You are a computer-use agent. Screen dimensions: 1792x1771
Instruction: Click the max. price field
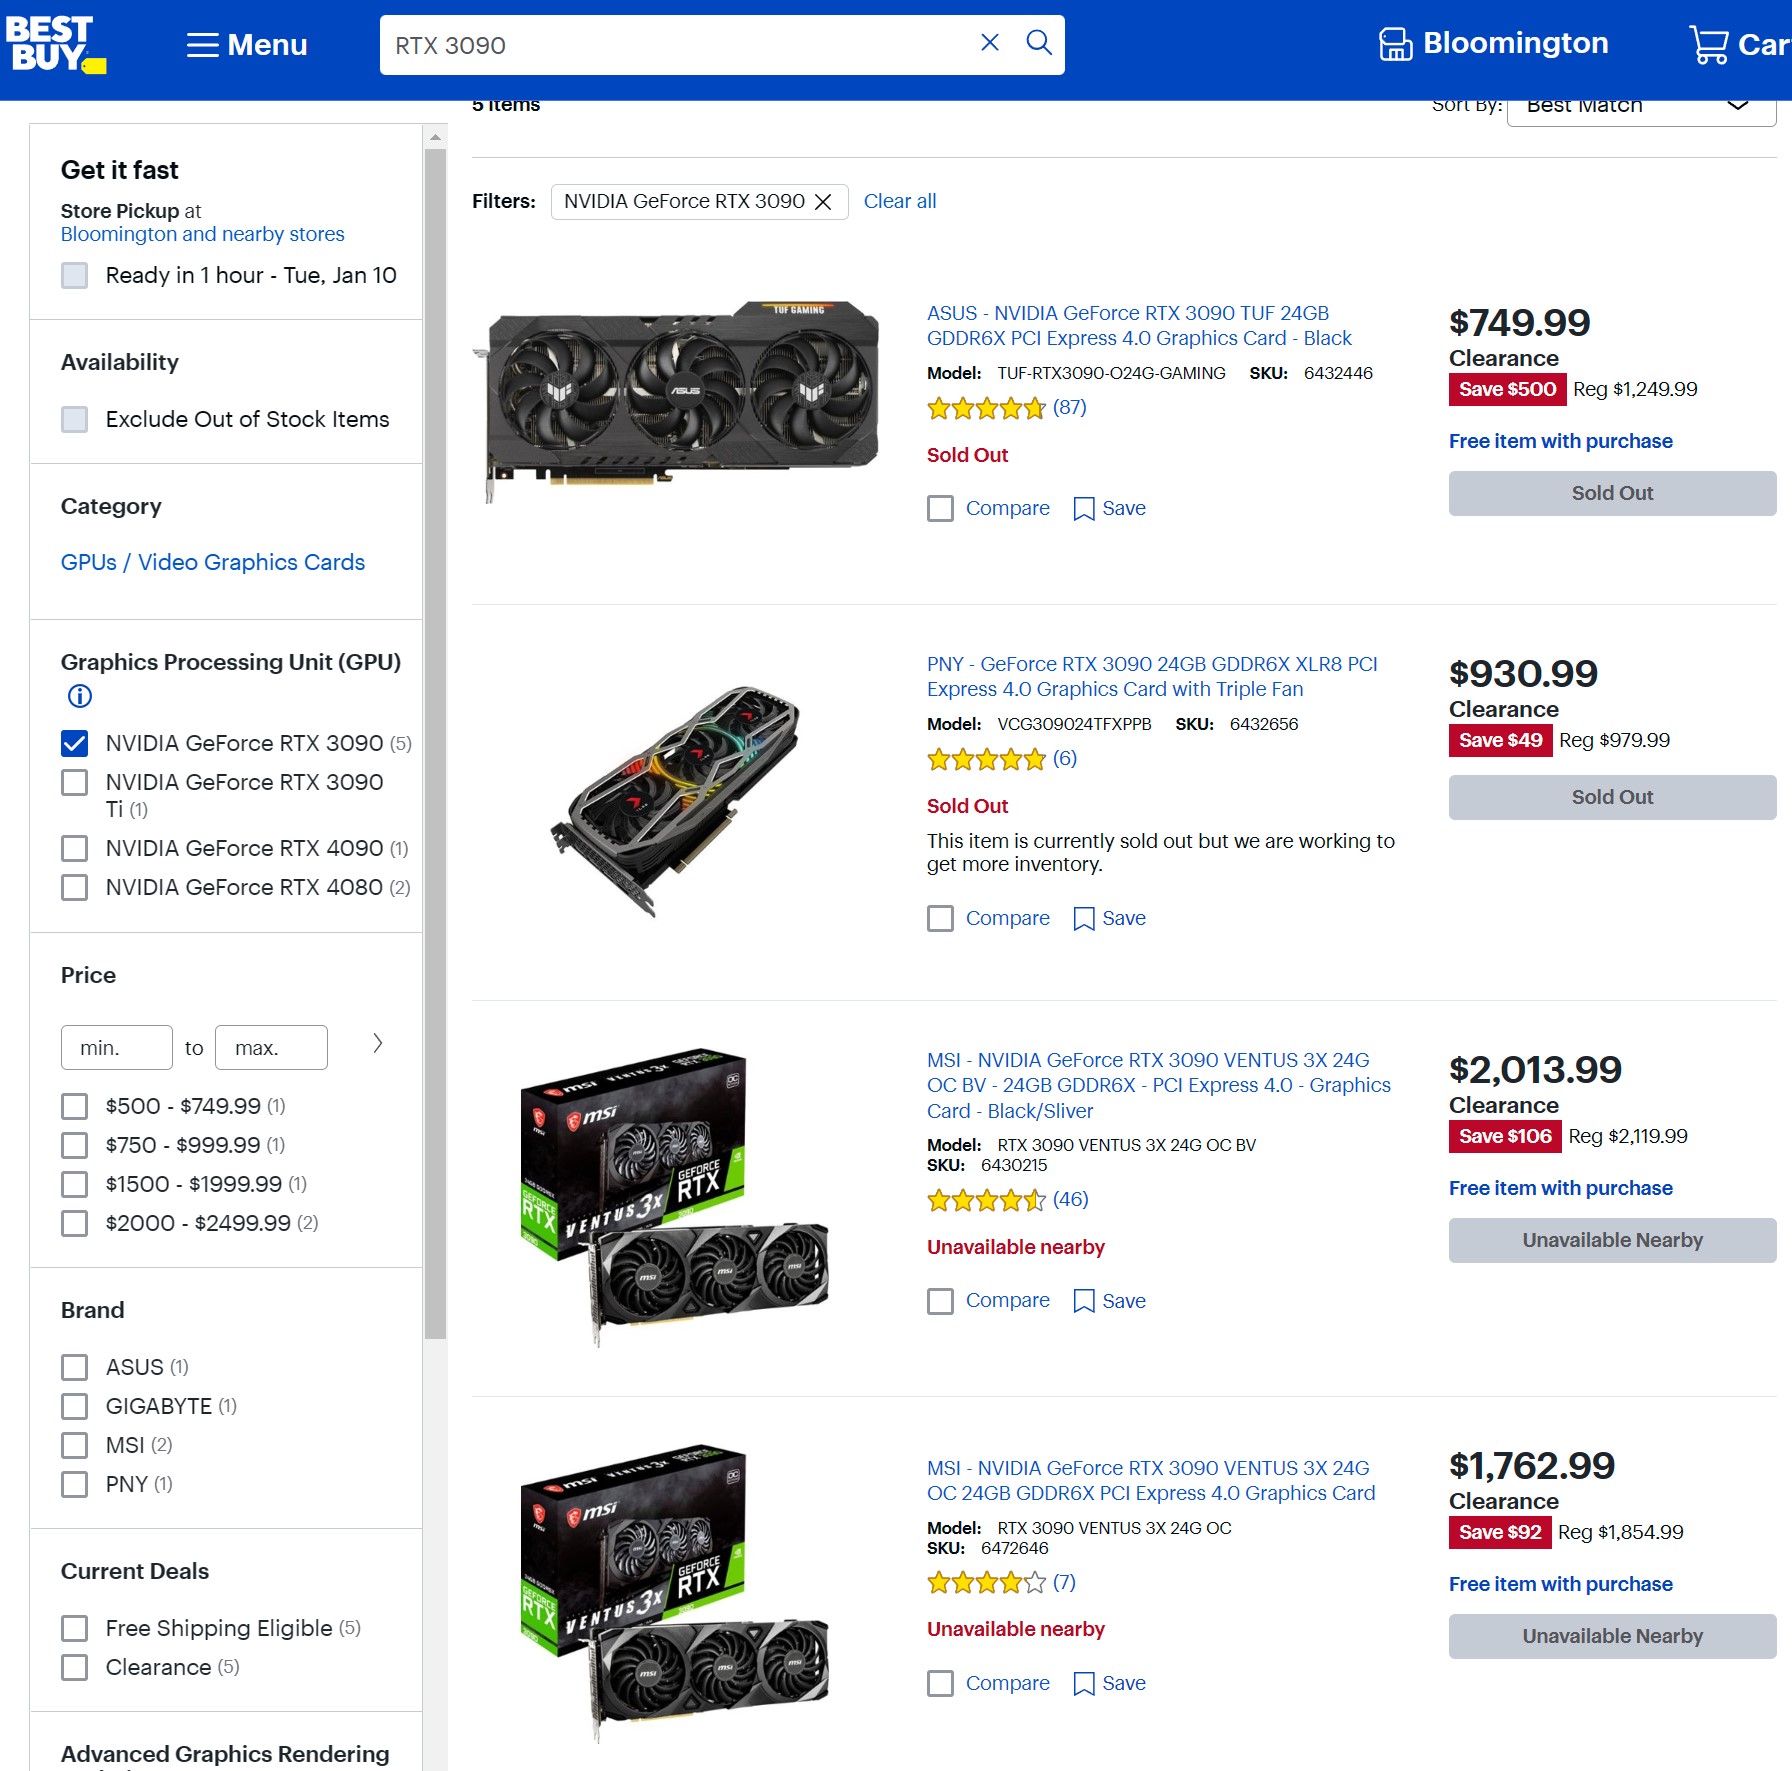271,1047
